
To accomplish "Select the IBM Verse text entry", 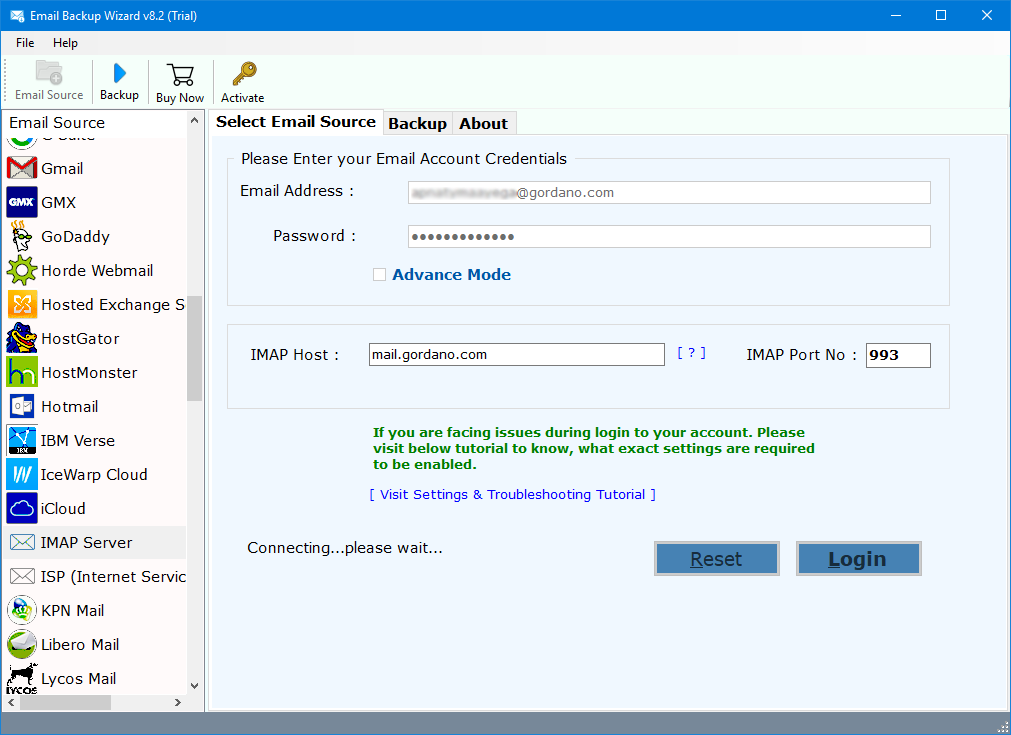I will click(78, 440).
